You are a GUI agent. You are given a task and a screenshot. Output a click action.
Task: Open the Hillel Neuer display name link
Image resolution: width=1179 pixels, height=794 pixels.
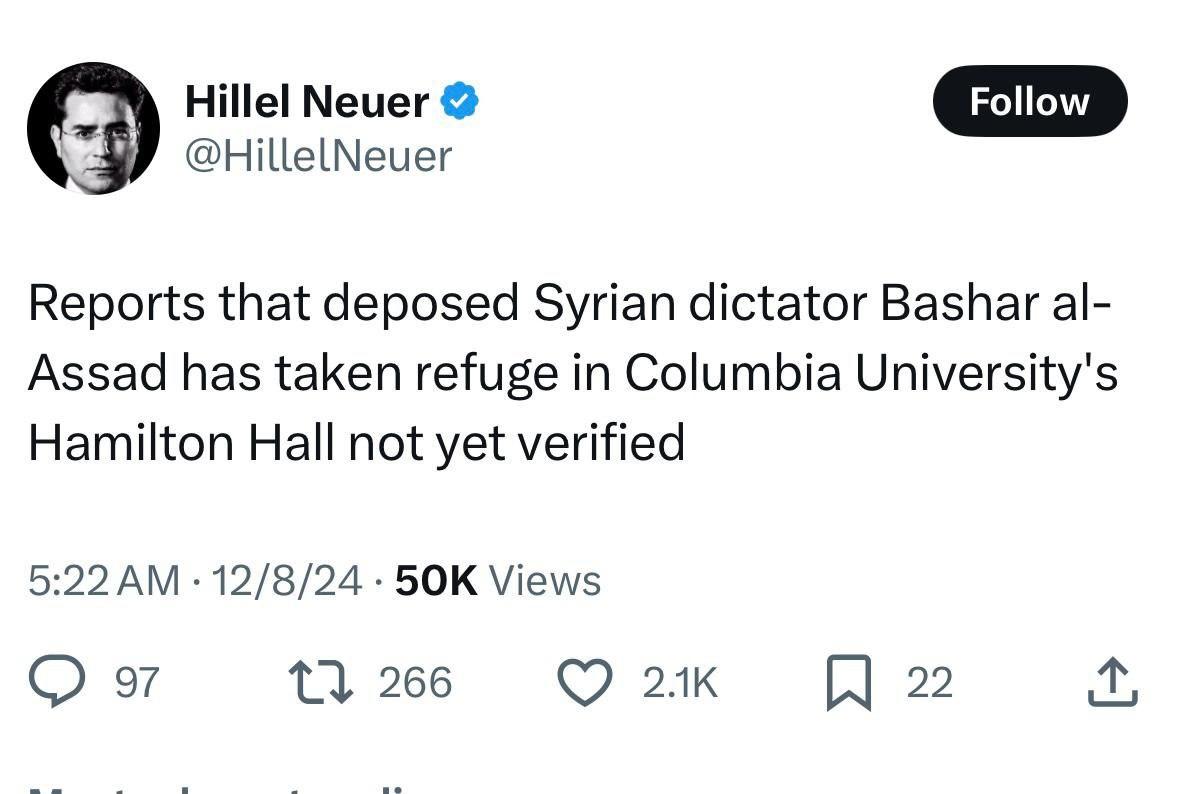tap(307, 101)
